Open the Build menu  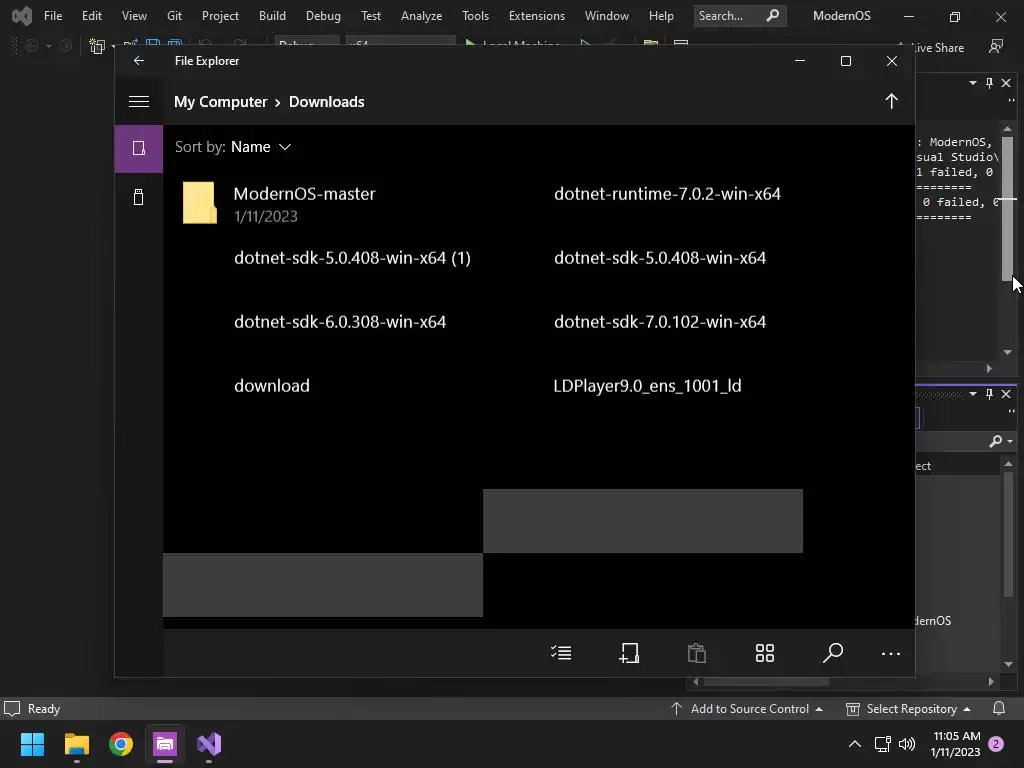coord(272,16)
